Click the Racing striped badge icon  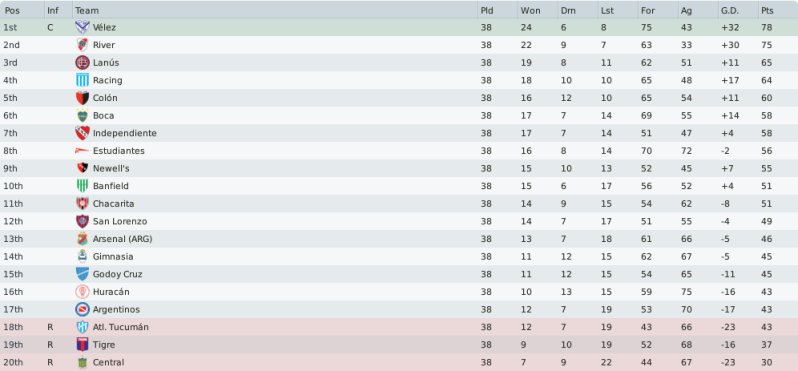[x=82, y=80]
